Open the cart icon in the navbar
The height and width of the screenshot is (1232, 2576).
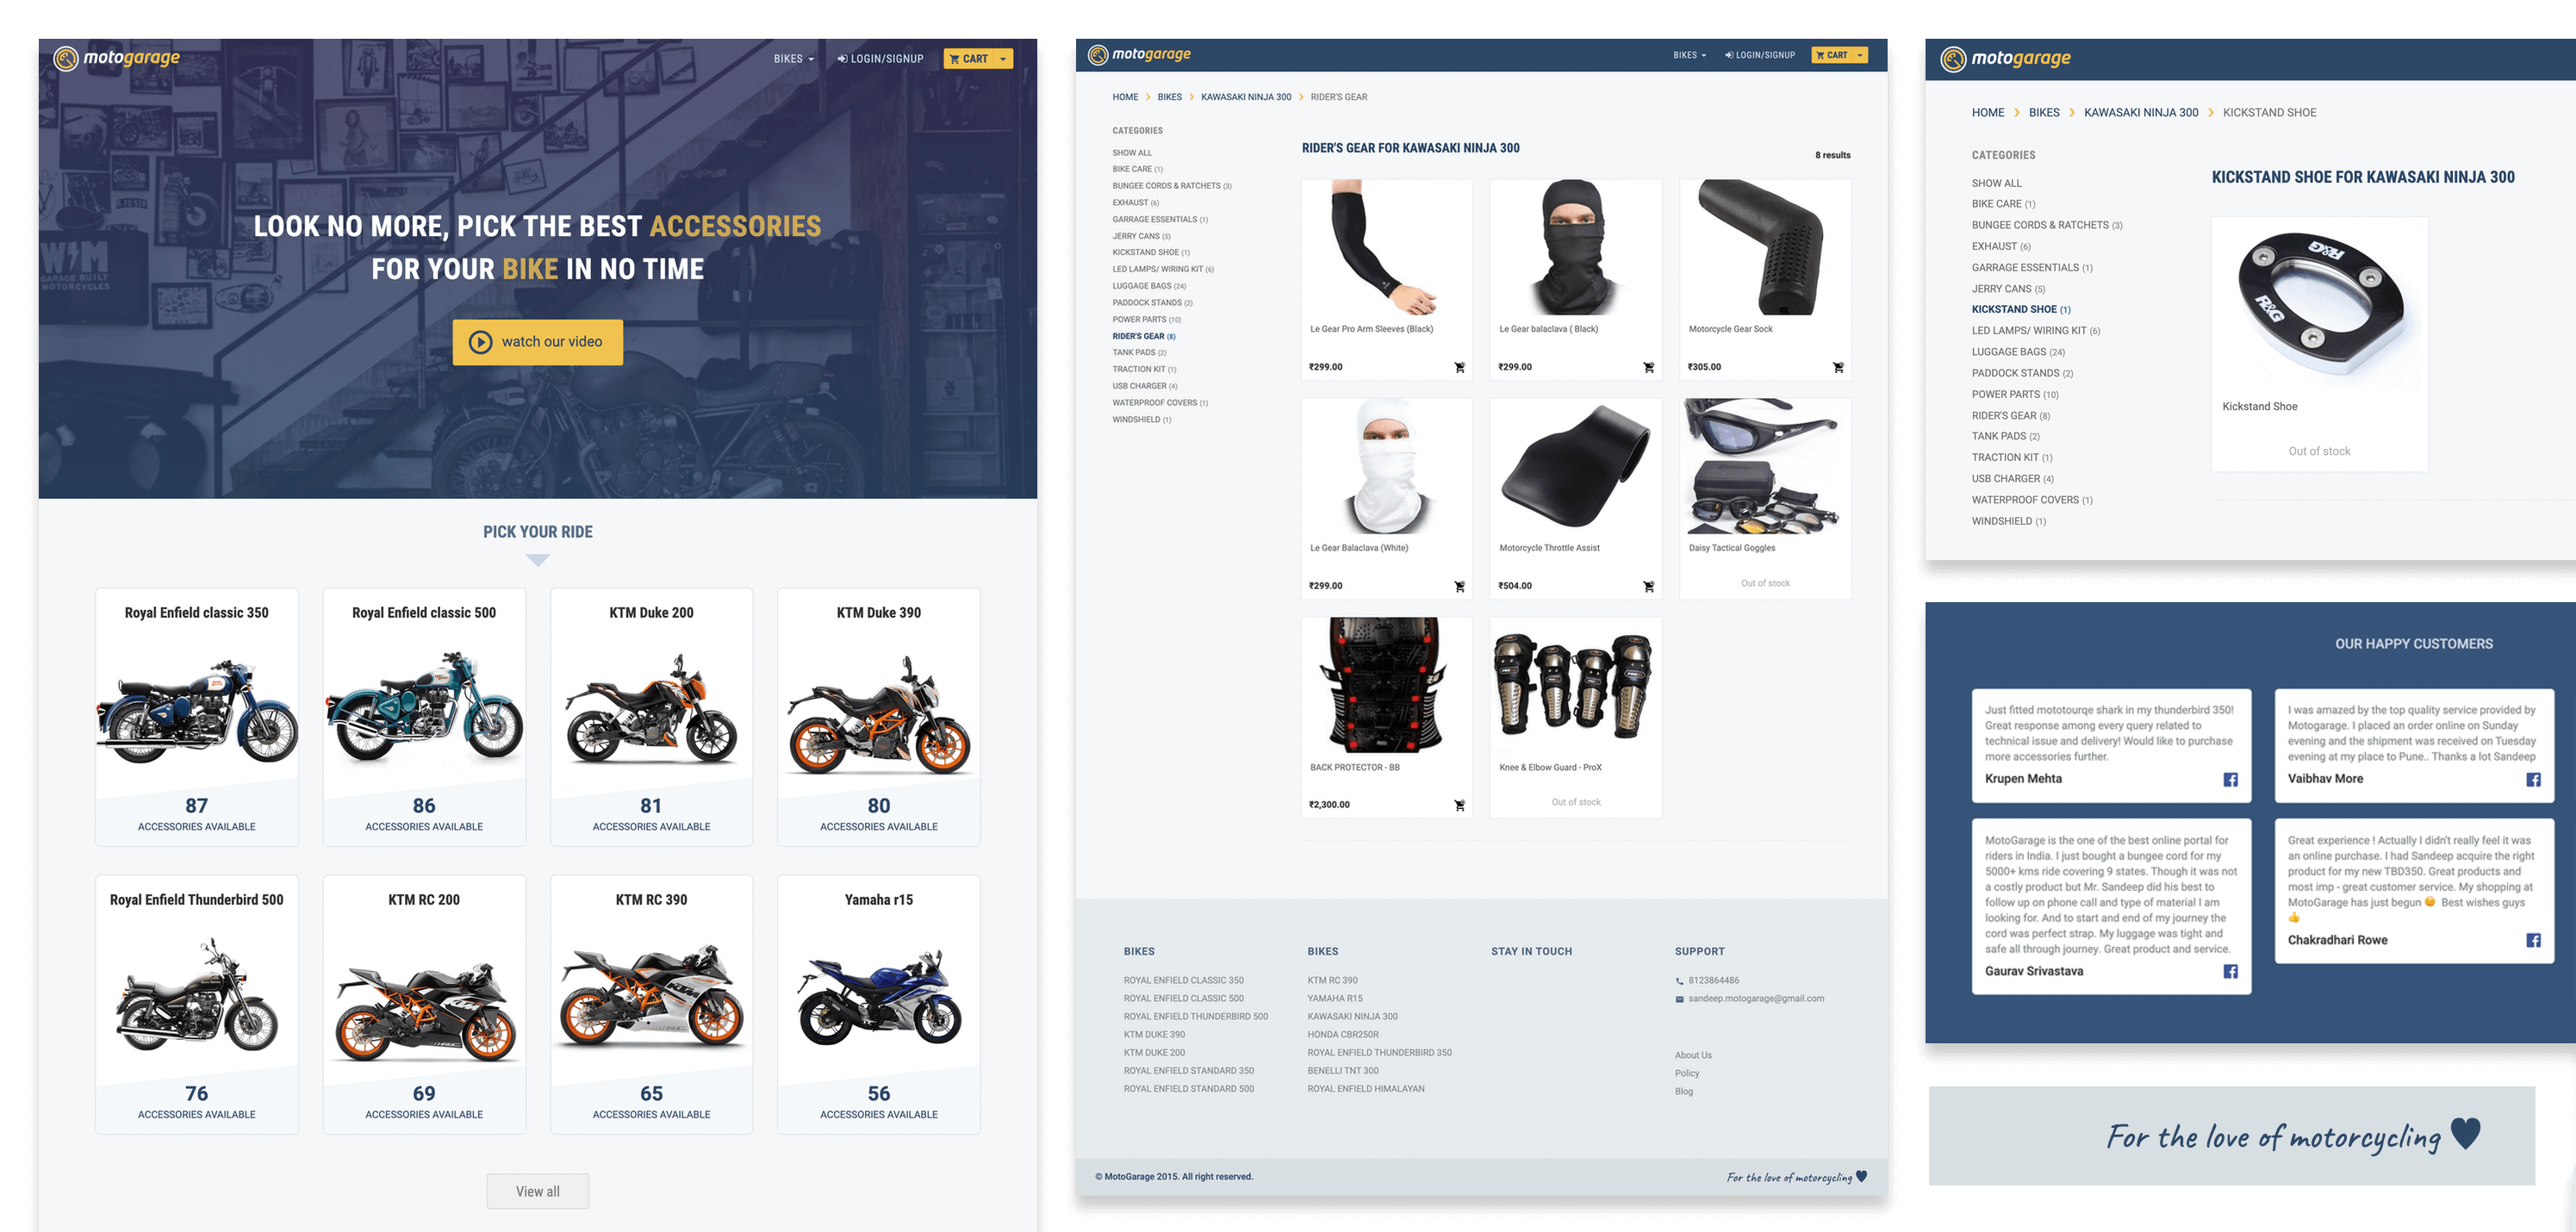[x=956, y=58]
